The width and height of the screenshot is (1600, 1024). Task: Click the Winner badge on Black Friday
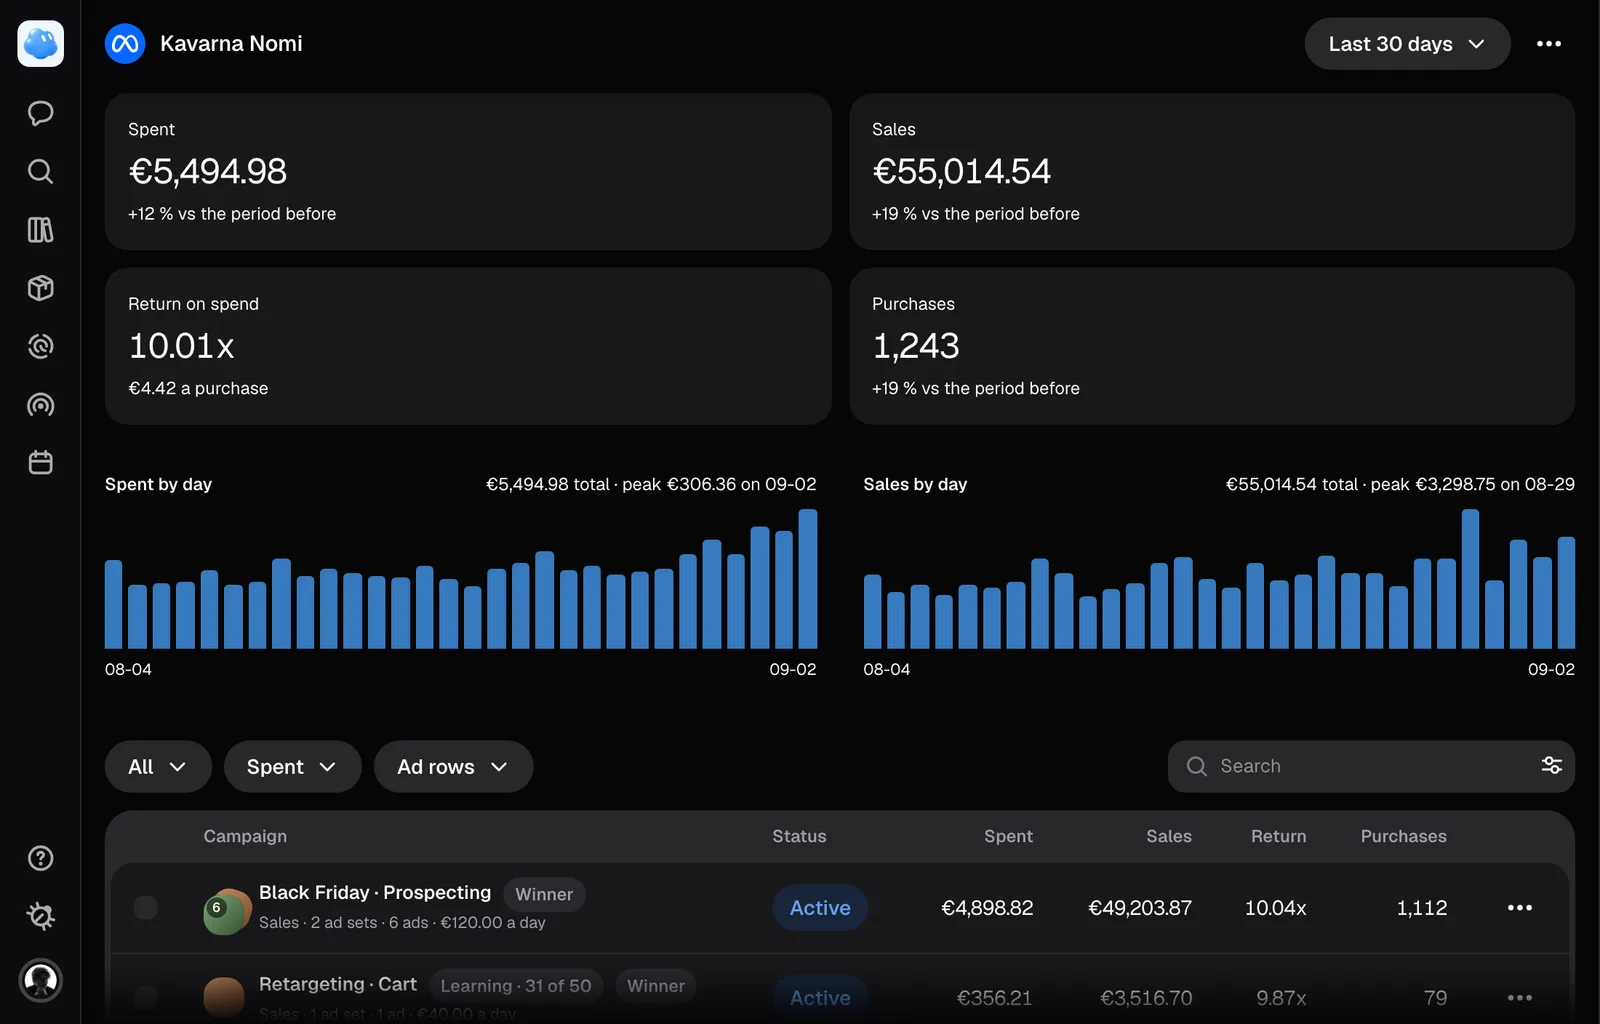544,894
